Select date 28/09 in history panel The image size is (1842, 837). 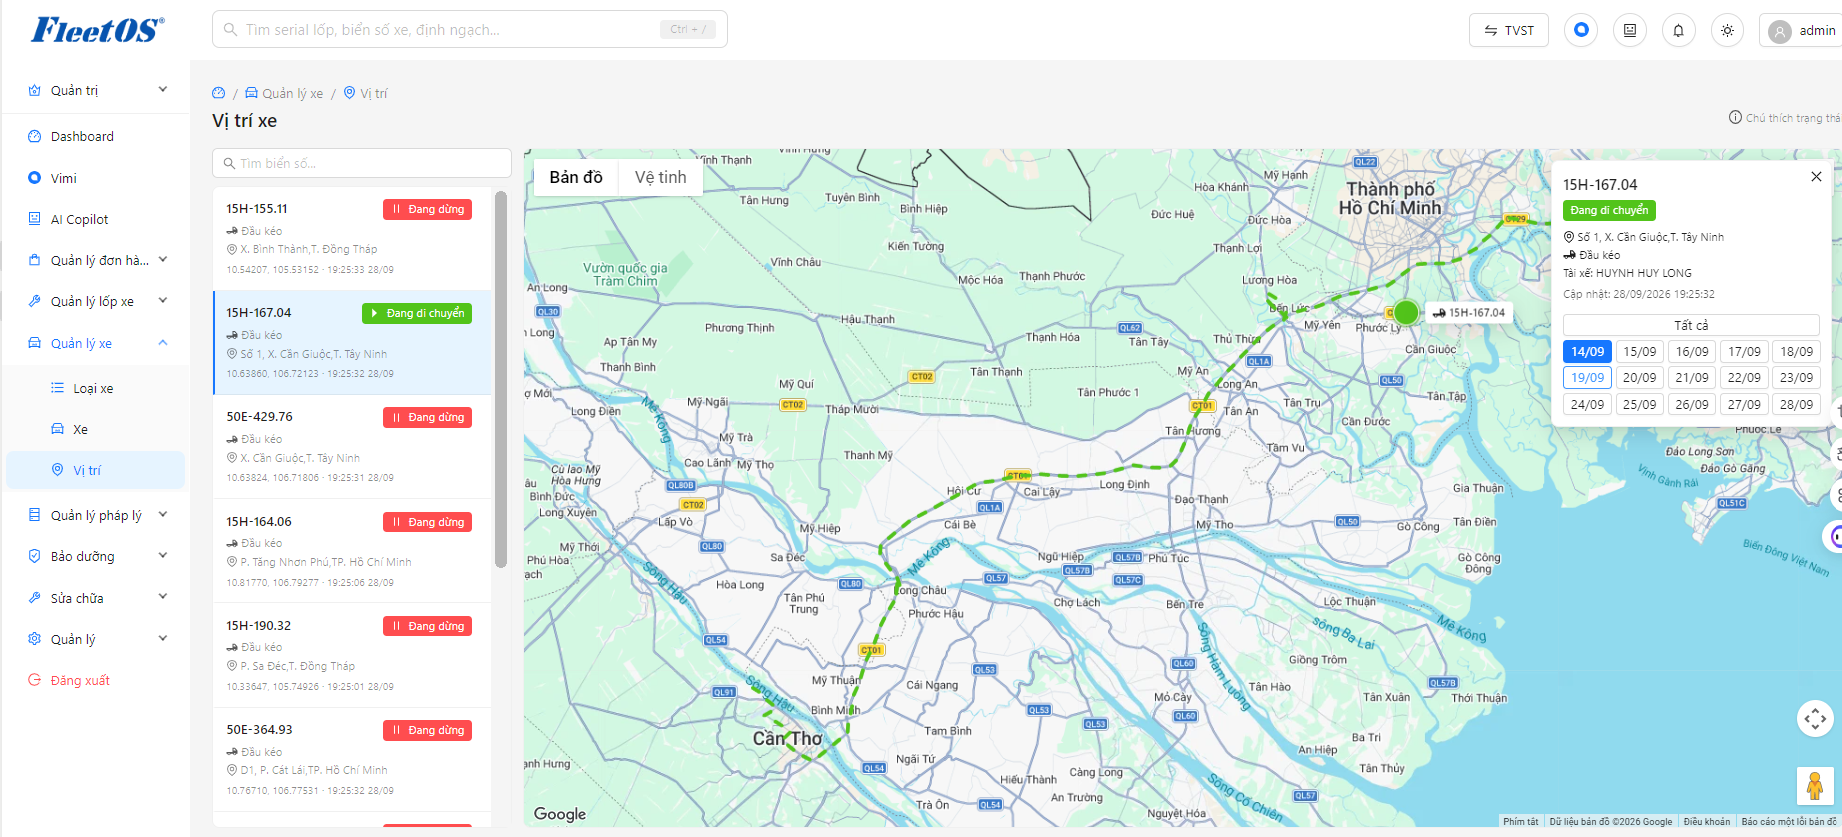1796,404
